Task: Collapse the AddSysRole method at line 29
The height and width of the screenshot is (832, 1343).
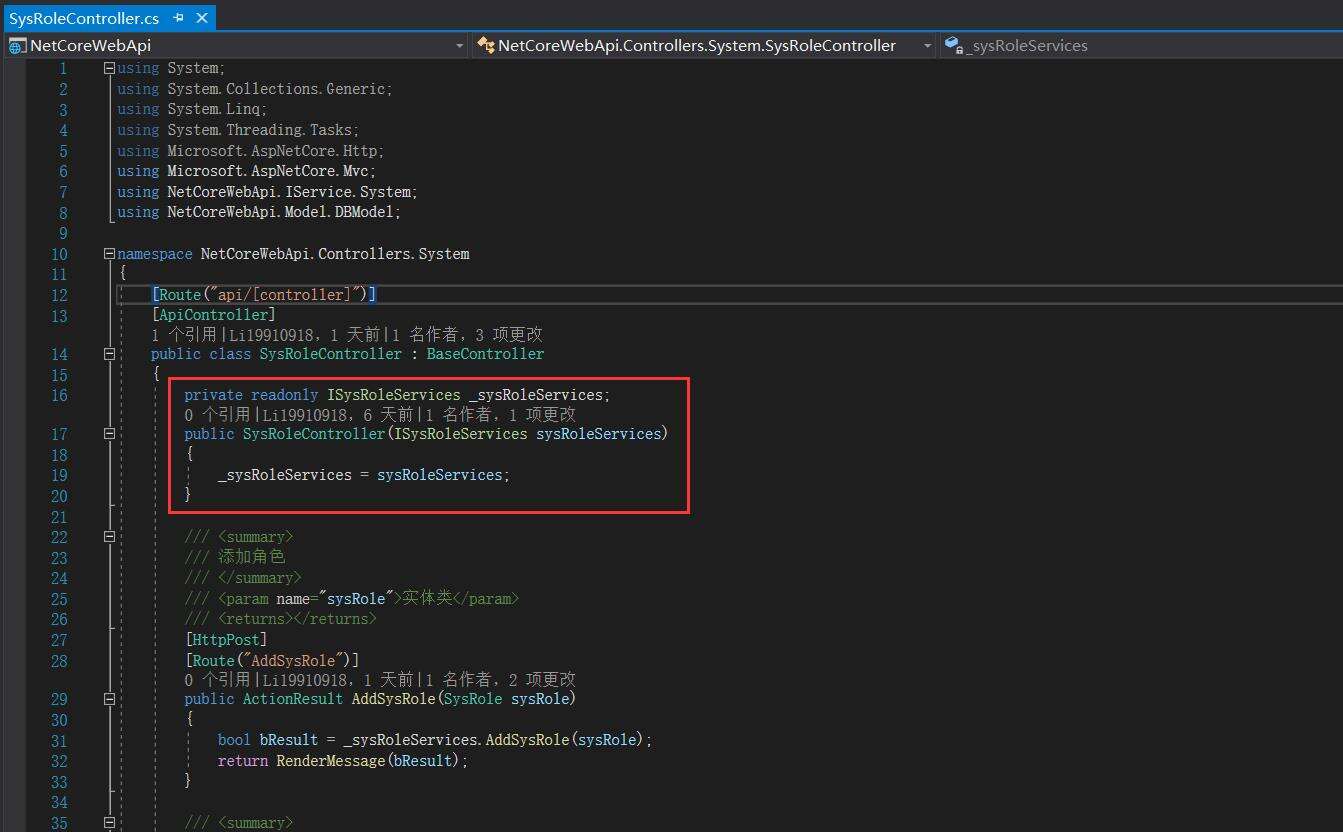Action: [x=109, y=699]
